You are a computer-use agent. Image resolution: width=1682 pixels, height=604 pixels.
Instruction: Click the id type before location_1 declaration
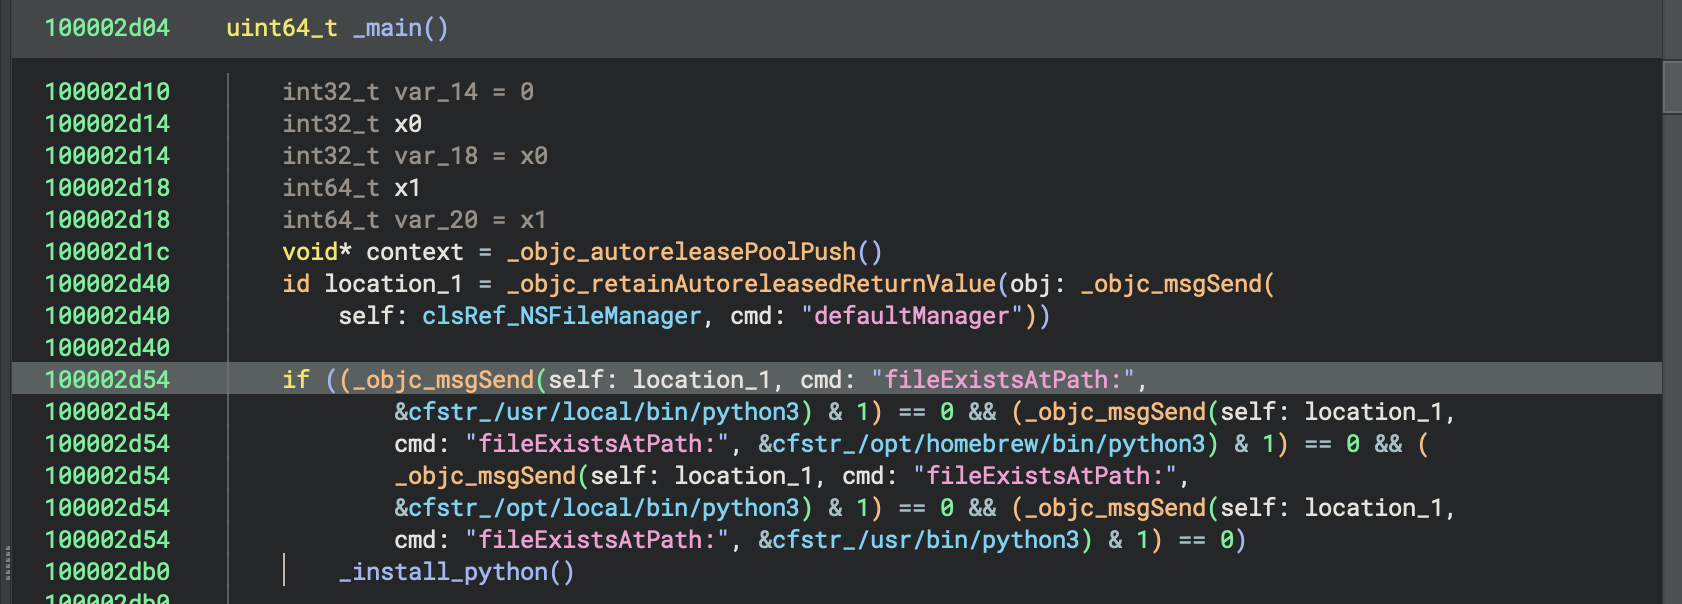[296, 284]
